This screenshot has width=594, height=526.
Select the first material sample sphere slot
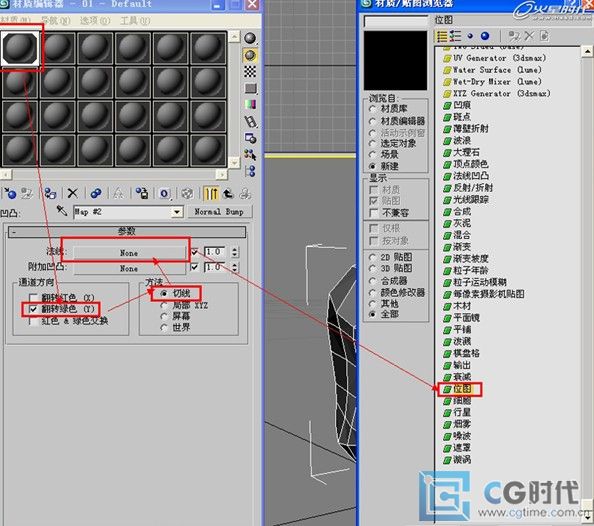[20, 48]
